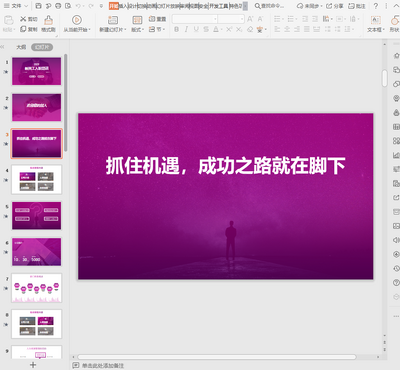The height and width of the screenshot is (370, 400).
Task: Select the Insert (插入) ribbon tab
Action: (123, 6)
